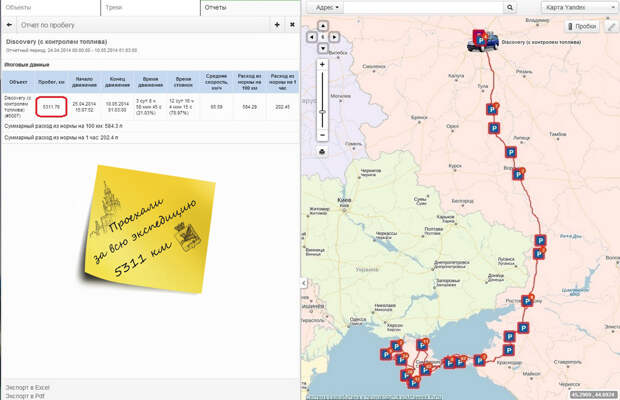Image resolution: width=620 pixels, height=400 pixels.
Task: Click the map zoom in plus button
Action: click(x=322, y=63)
